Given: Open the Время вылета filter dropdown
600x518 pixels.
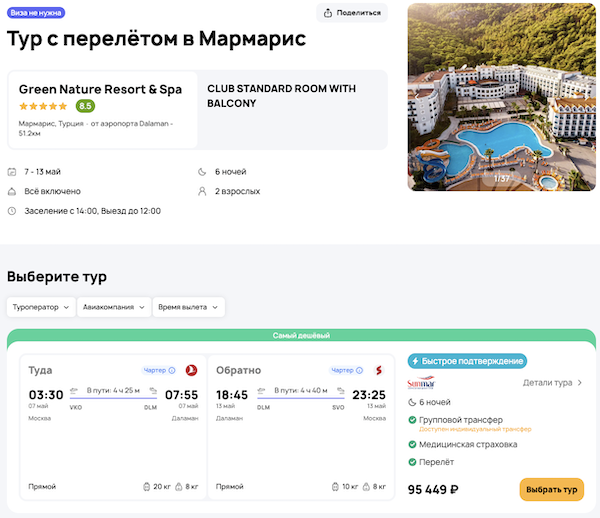Looking at the screenshot, I should (x=189, y=307).
